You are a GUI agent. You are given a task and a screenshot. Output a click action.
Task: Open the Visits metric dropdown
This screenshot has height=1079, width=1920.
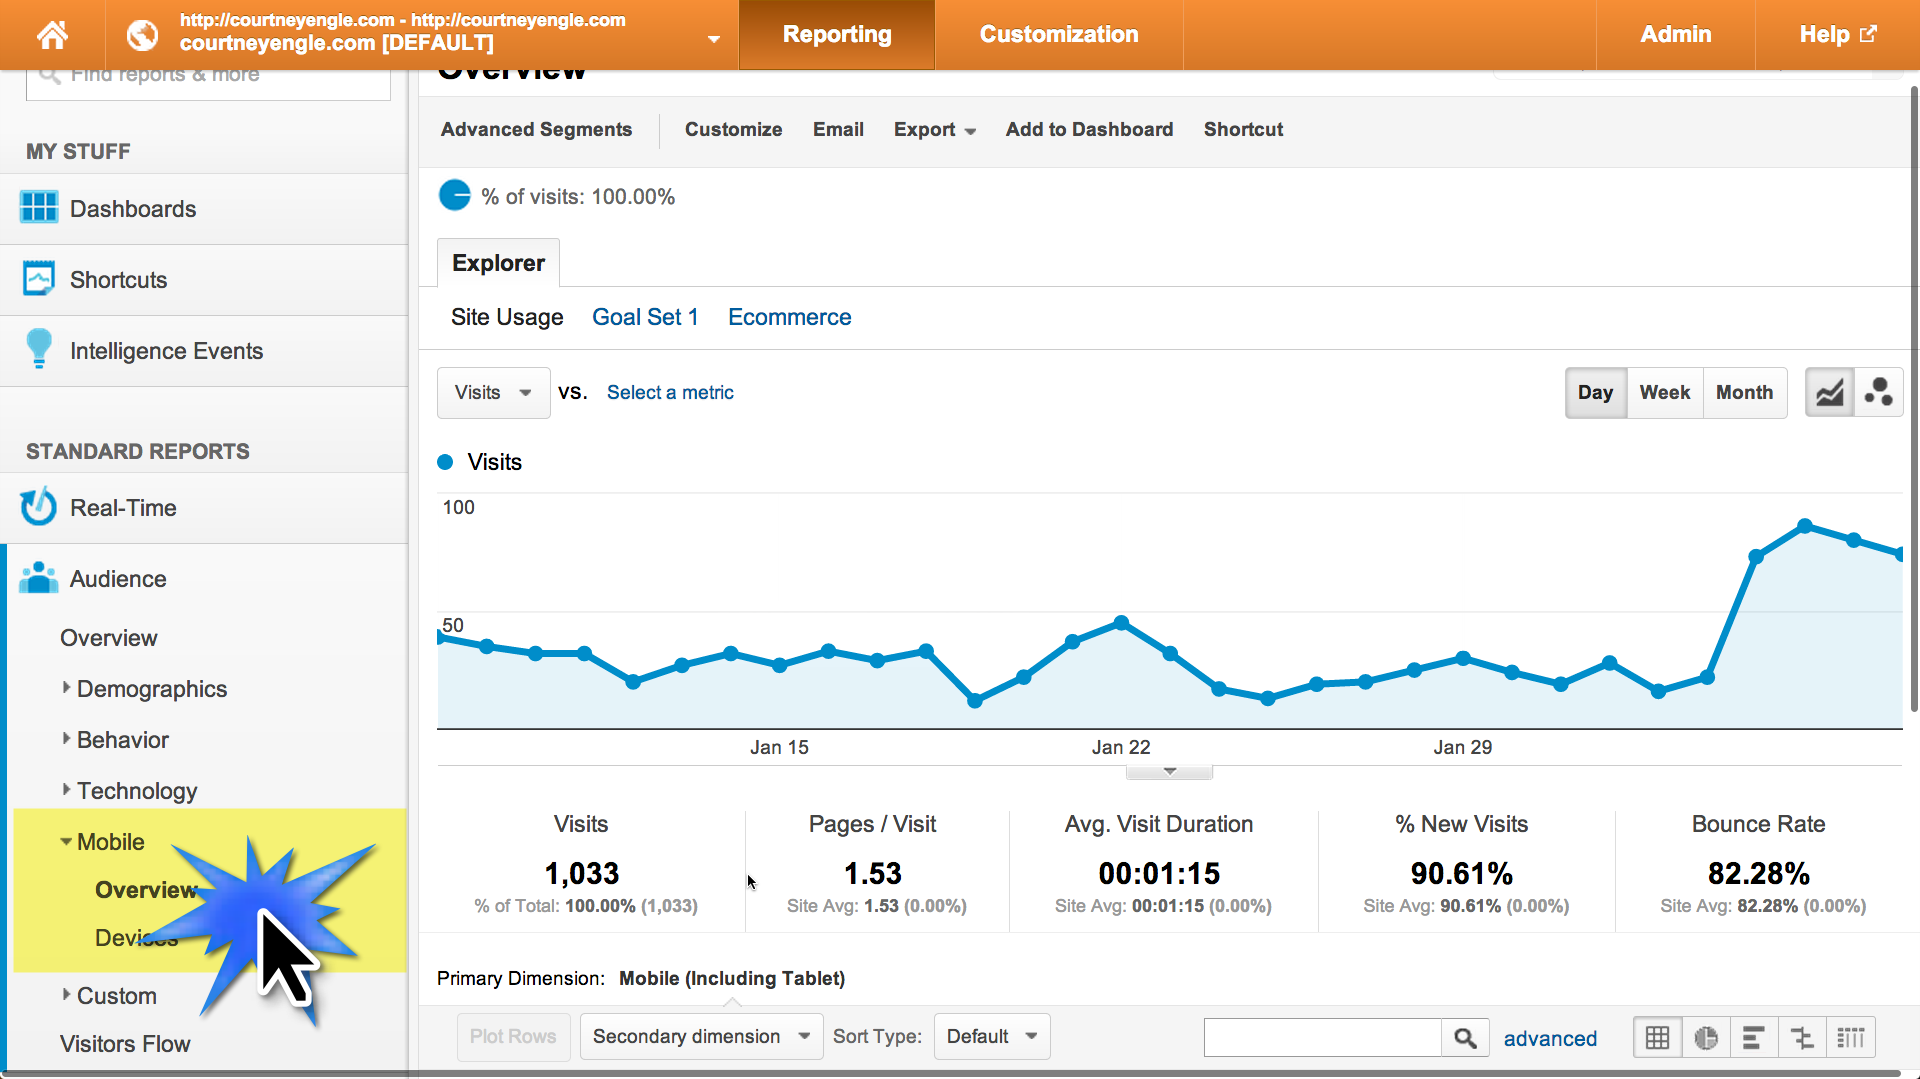pyautogui.click(x=493, y=393)
